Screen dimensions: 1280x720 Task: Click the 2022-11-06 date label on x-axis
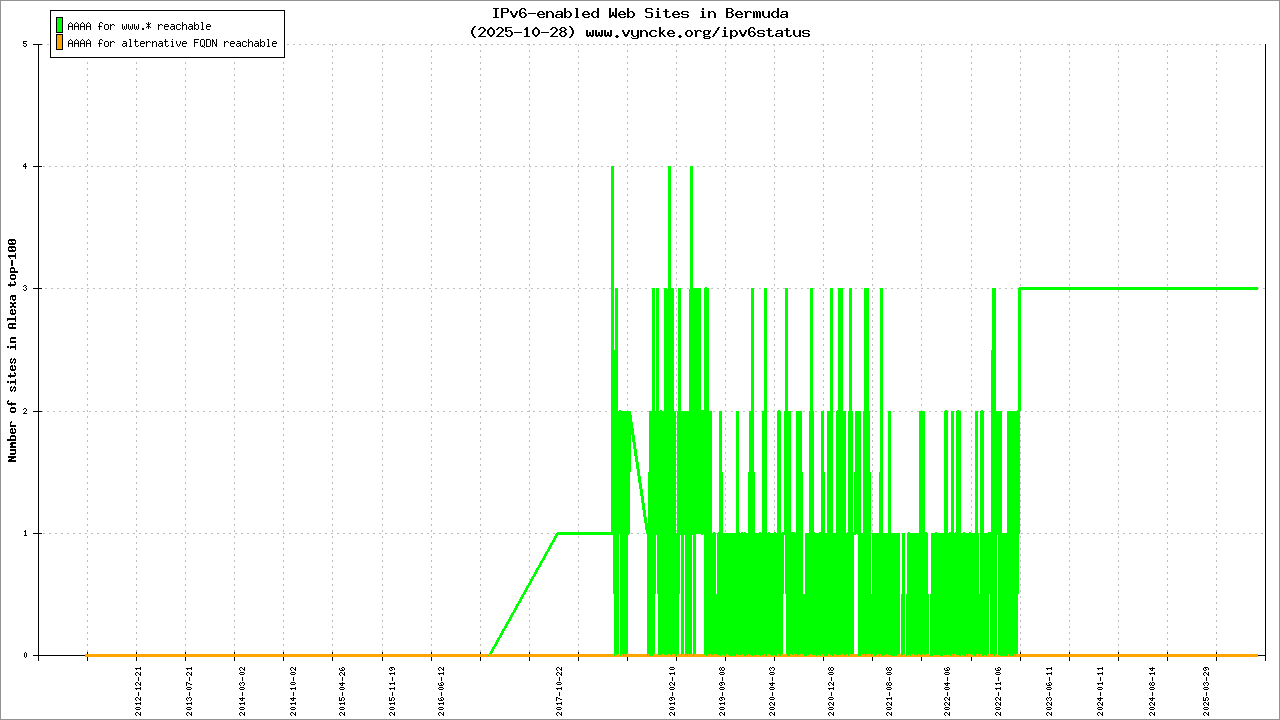(999, 688)
